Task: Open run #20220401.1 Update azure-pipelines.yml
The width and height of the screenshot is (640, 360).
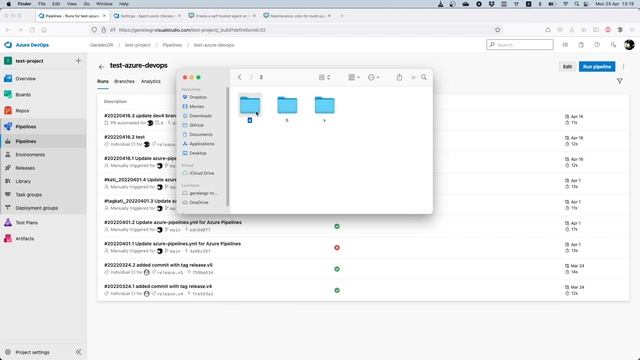Action: point(172,244)
